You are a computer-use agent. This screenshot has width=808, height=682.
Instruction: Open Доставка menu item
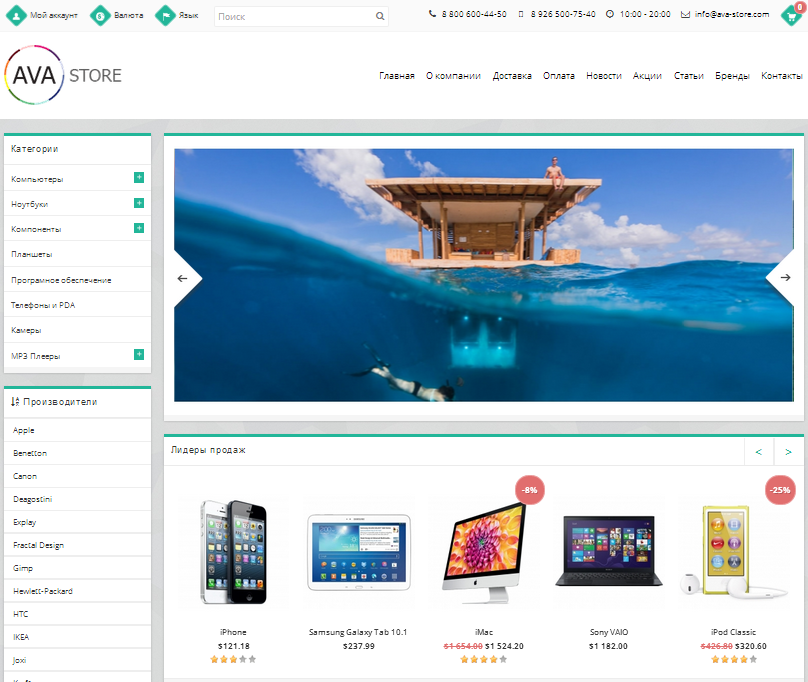coord(512,76)
